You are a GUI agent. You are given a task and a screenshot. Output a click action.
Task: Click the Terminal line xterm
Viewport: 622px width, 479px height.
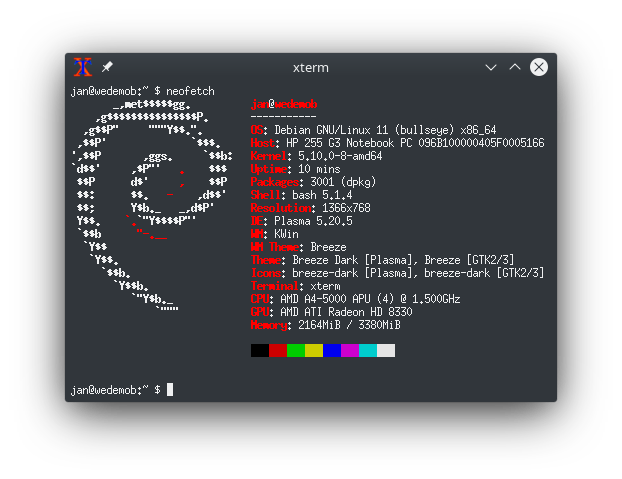(296, 286)
